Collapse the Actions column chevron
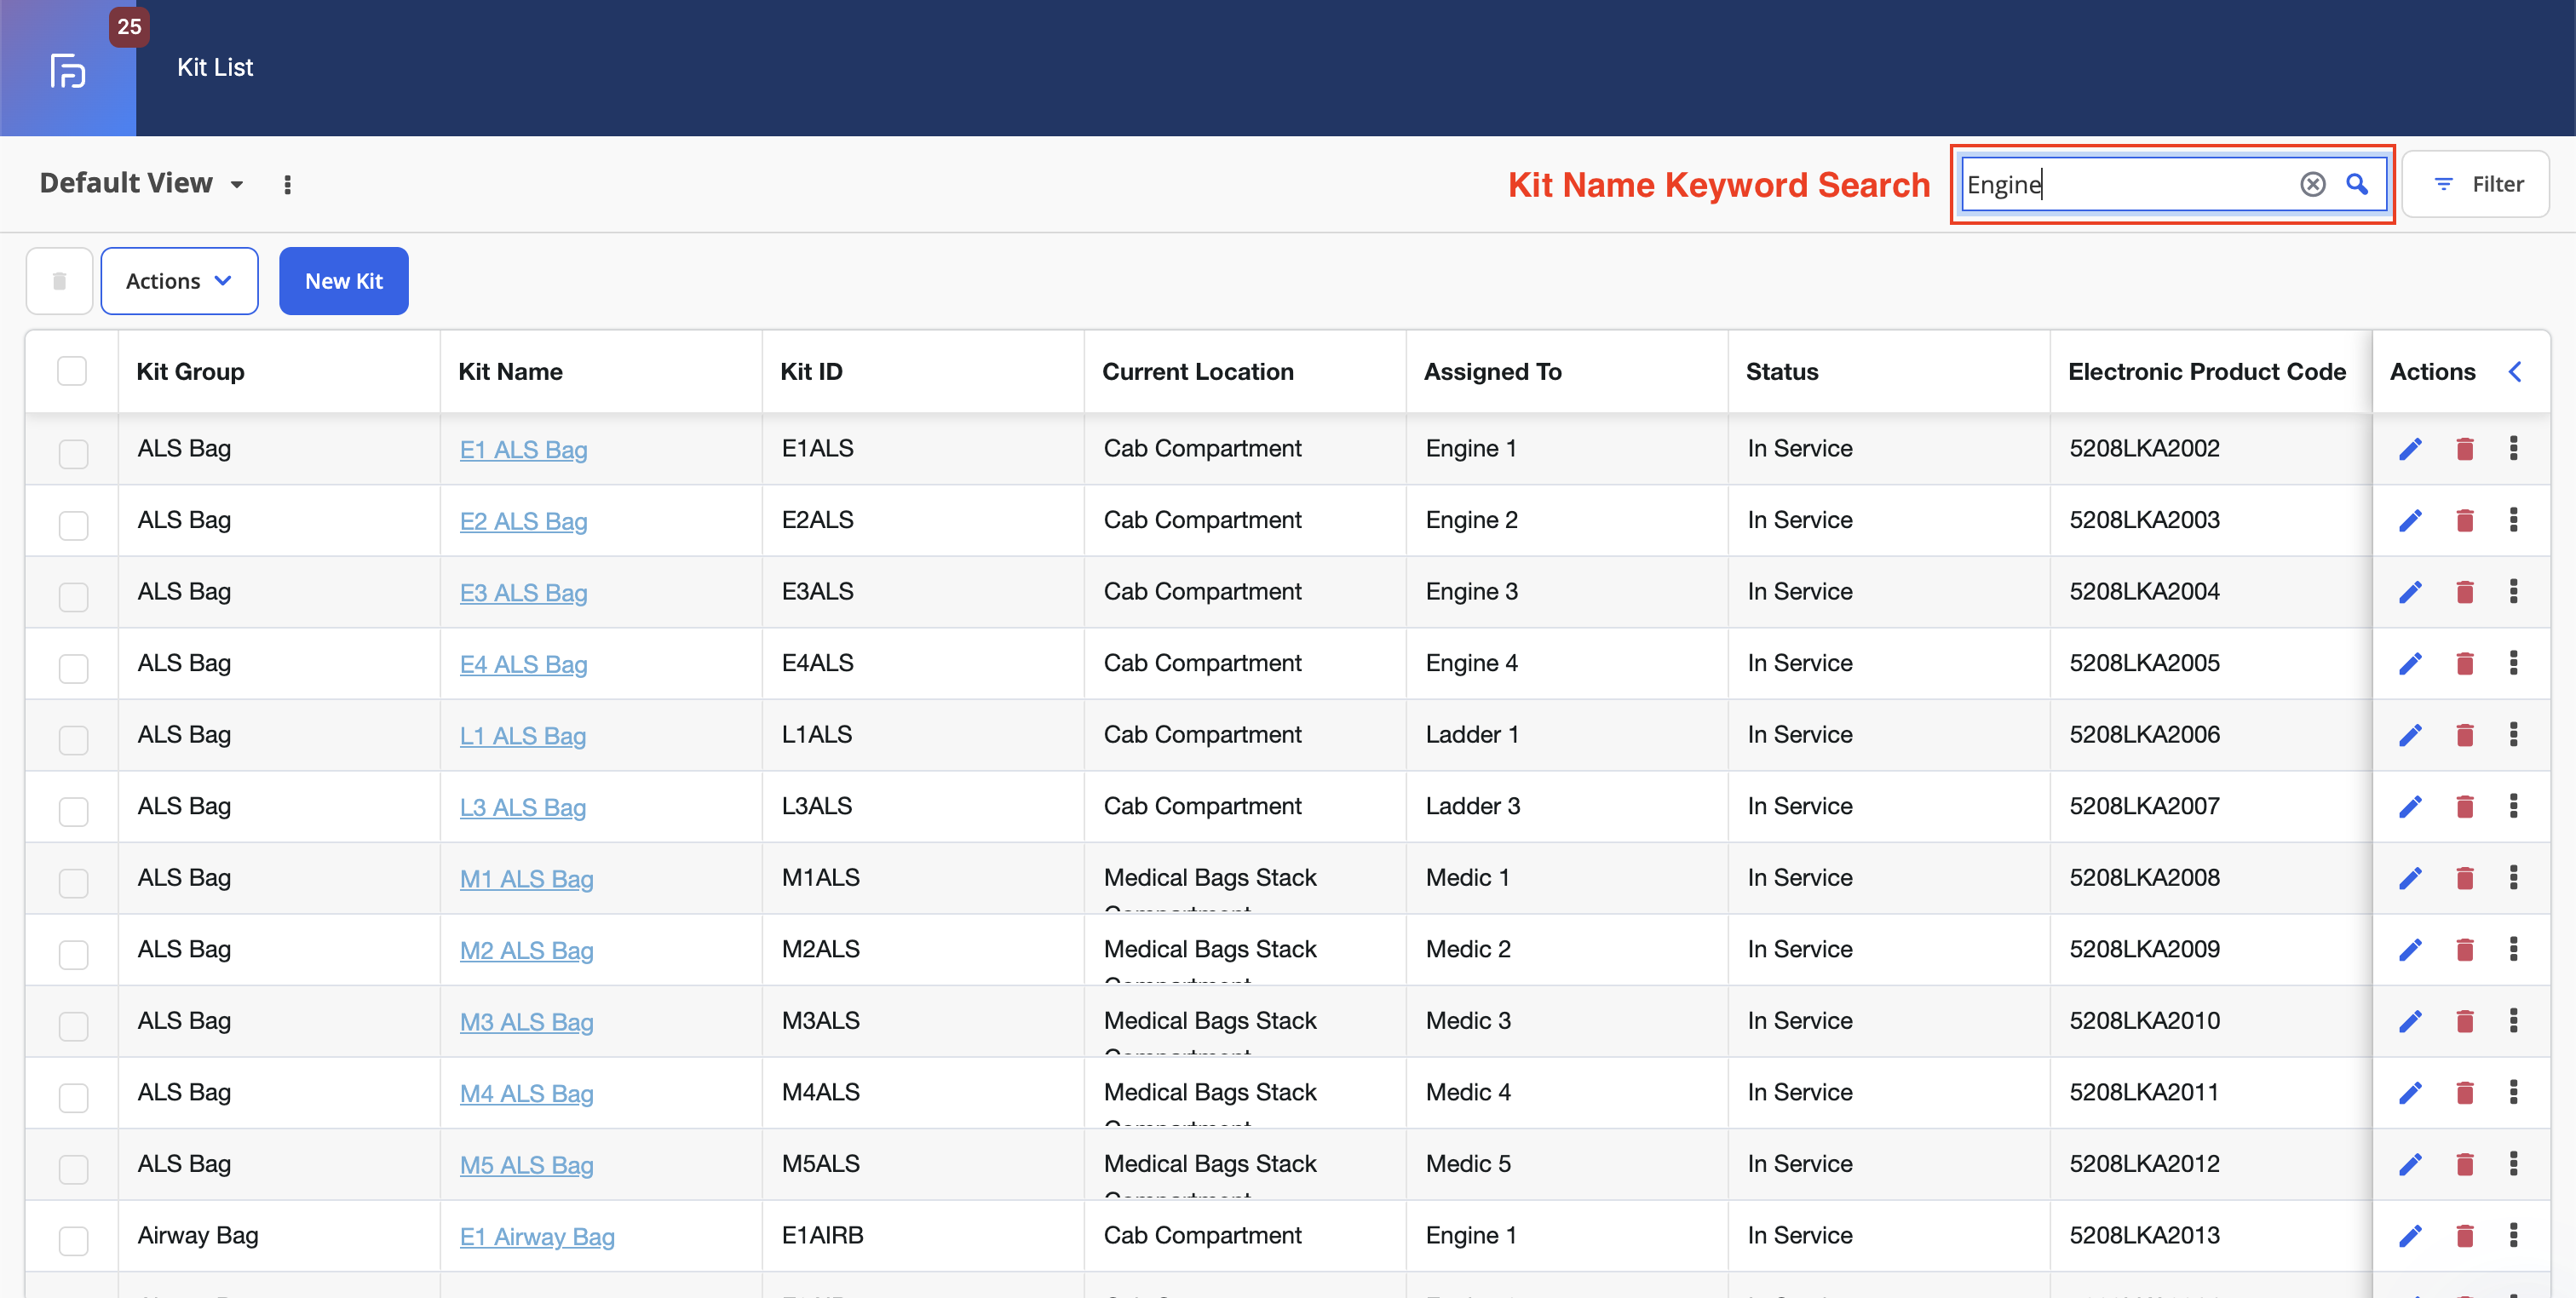 pos(2515,372)
